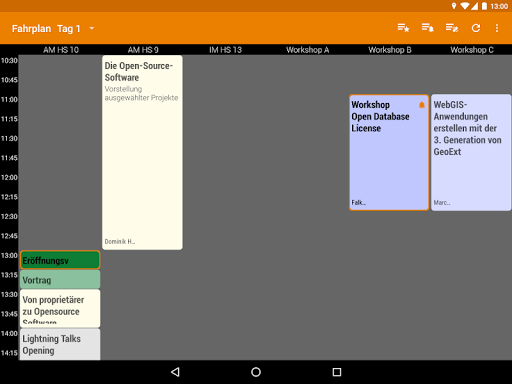Open WebGIS-Anwendungen GeoExt workshop session

point(471,153)
